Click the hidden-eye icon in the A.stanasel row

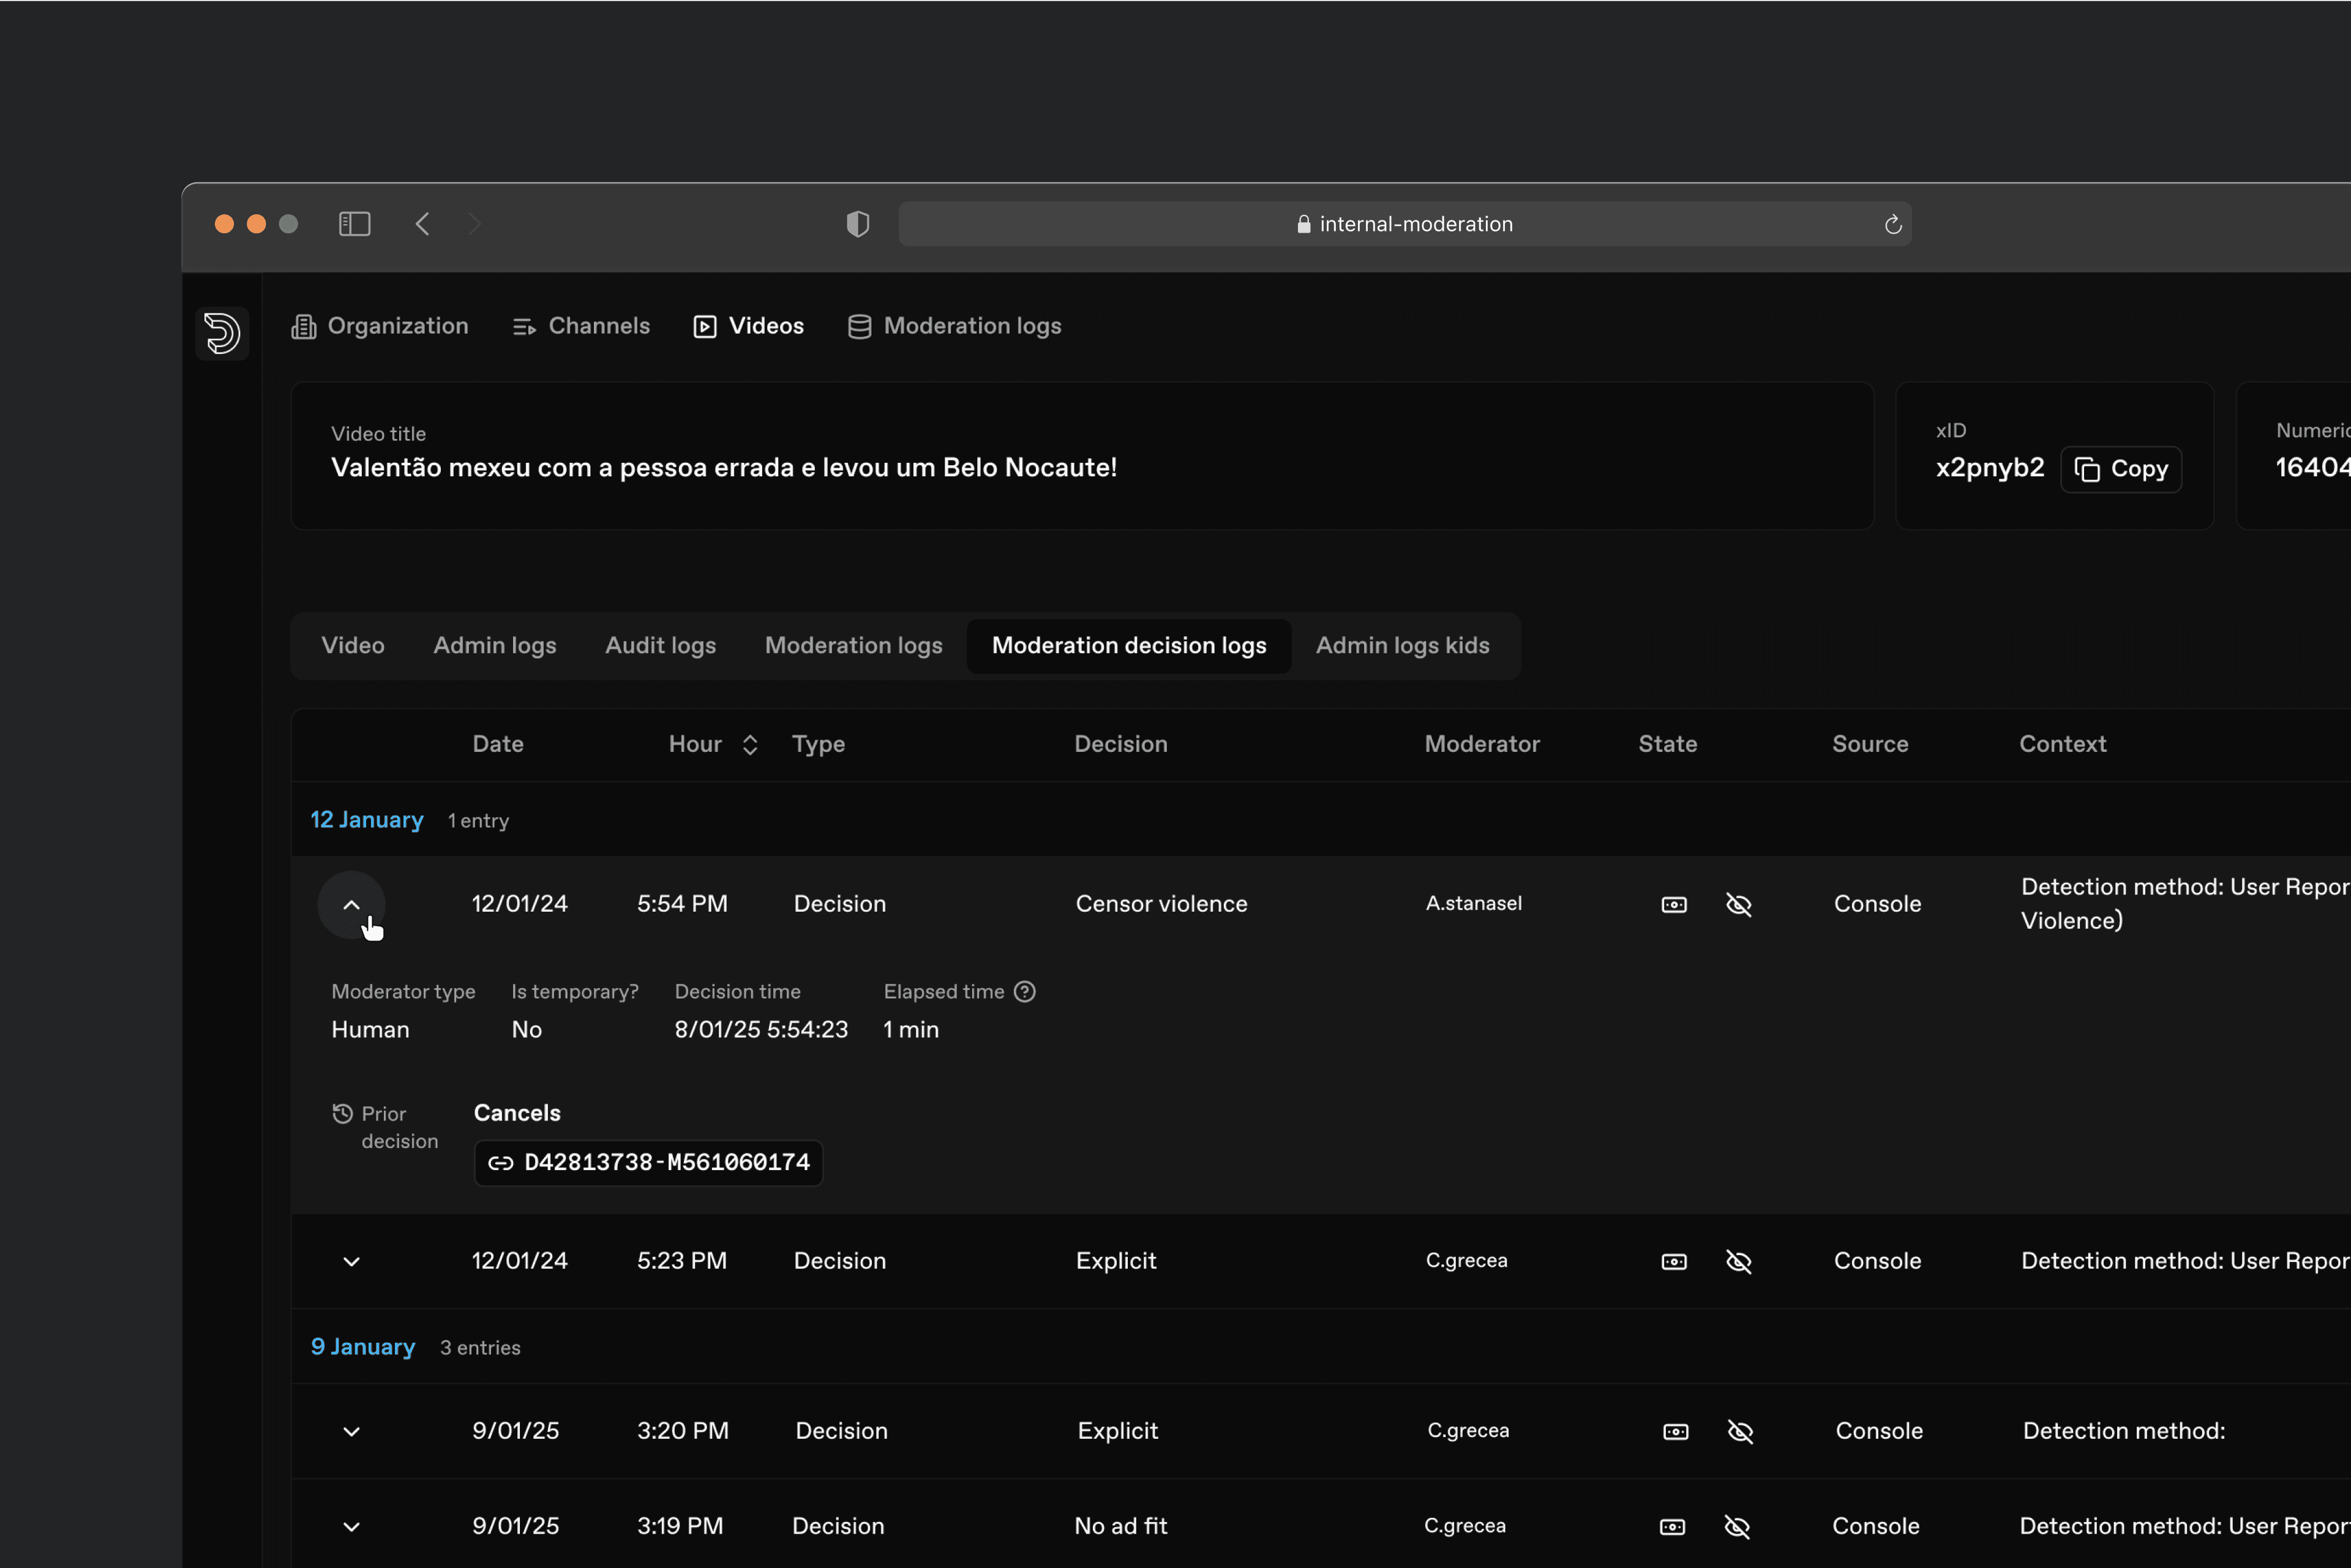pyautogui.click(x=1739, y=905)
